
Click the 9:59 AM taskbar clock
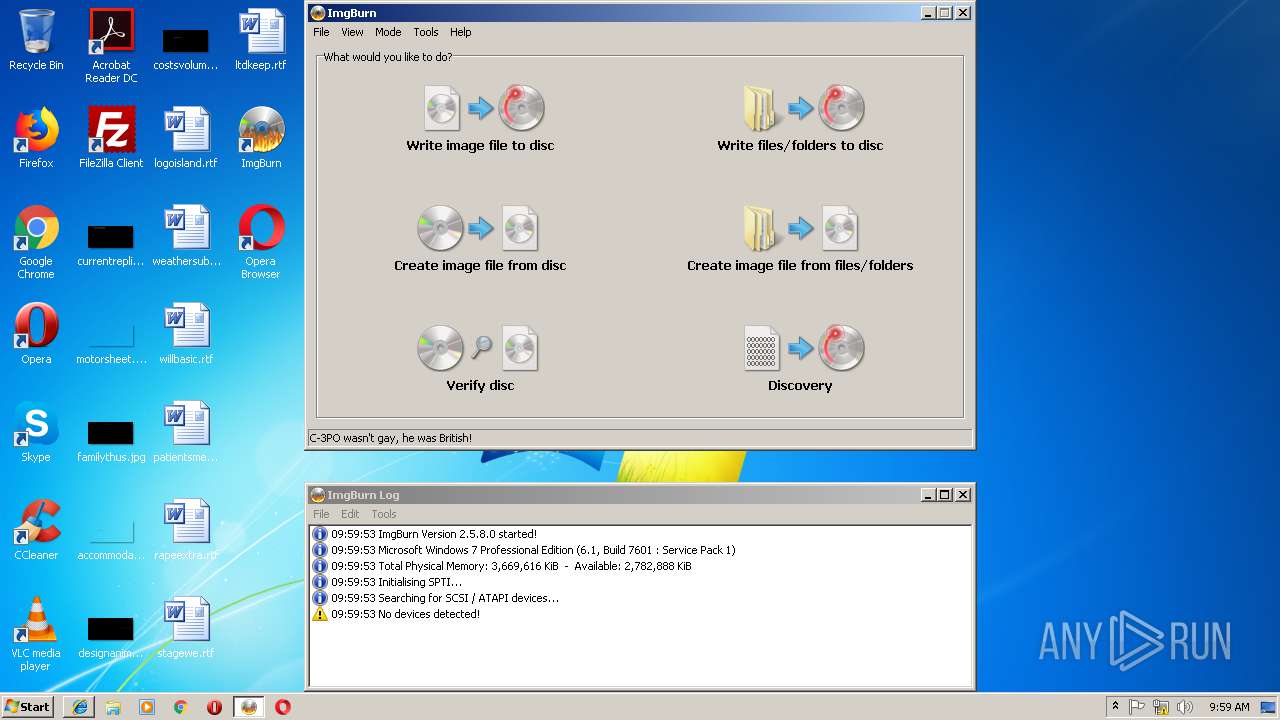1229,707
